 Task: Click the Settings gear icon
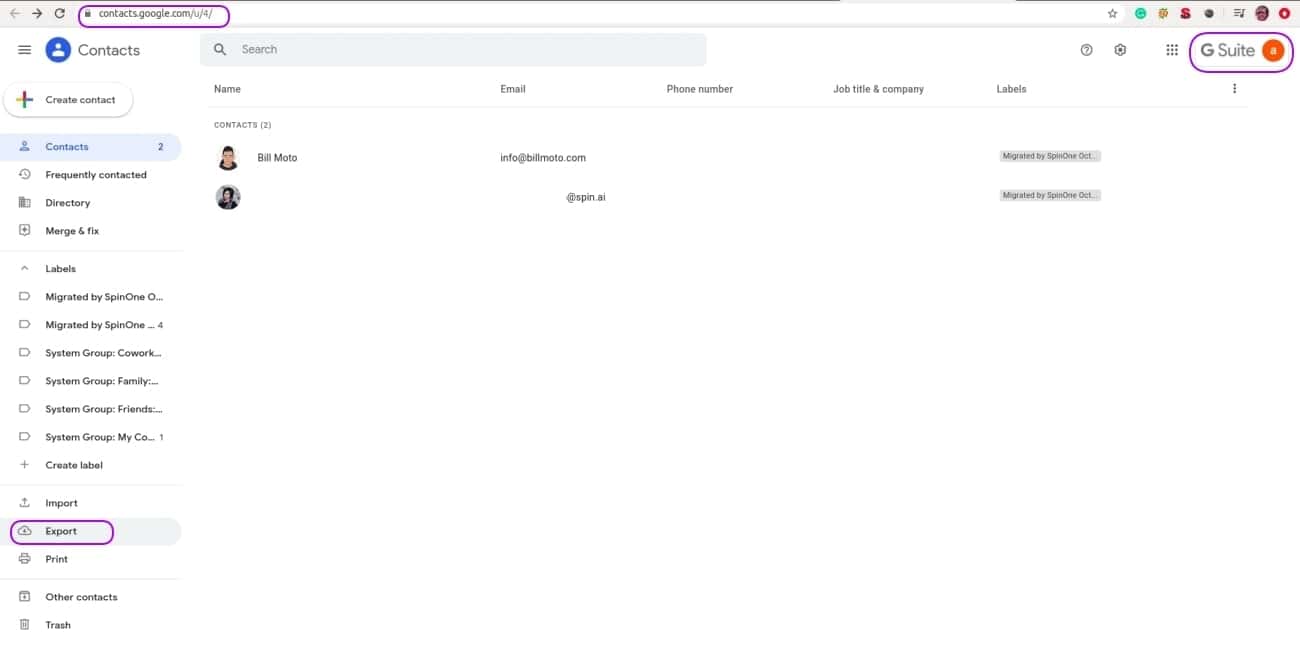click(1120, 49)
